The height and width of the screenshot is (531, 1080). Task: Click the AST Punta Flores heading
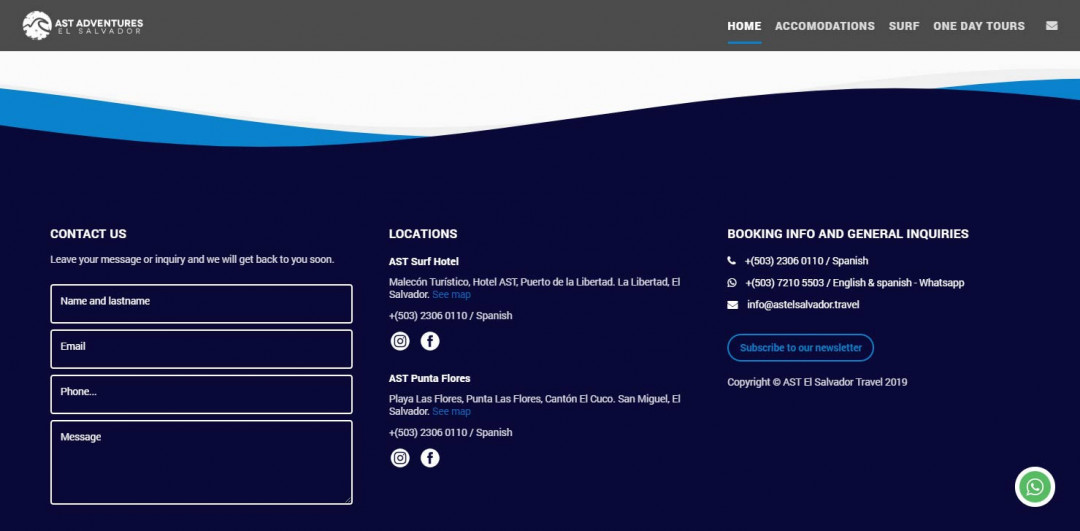pyautogui.click(x=429, y=378)
